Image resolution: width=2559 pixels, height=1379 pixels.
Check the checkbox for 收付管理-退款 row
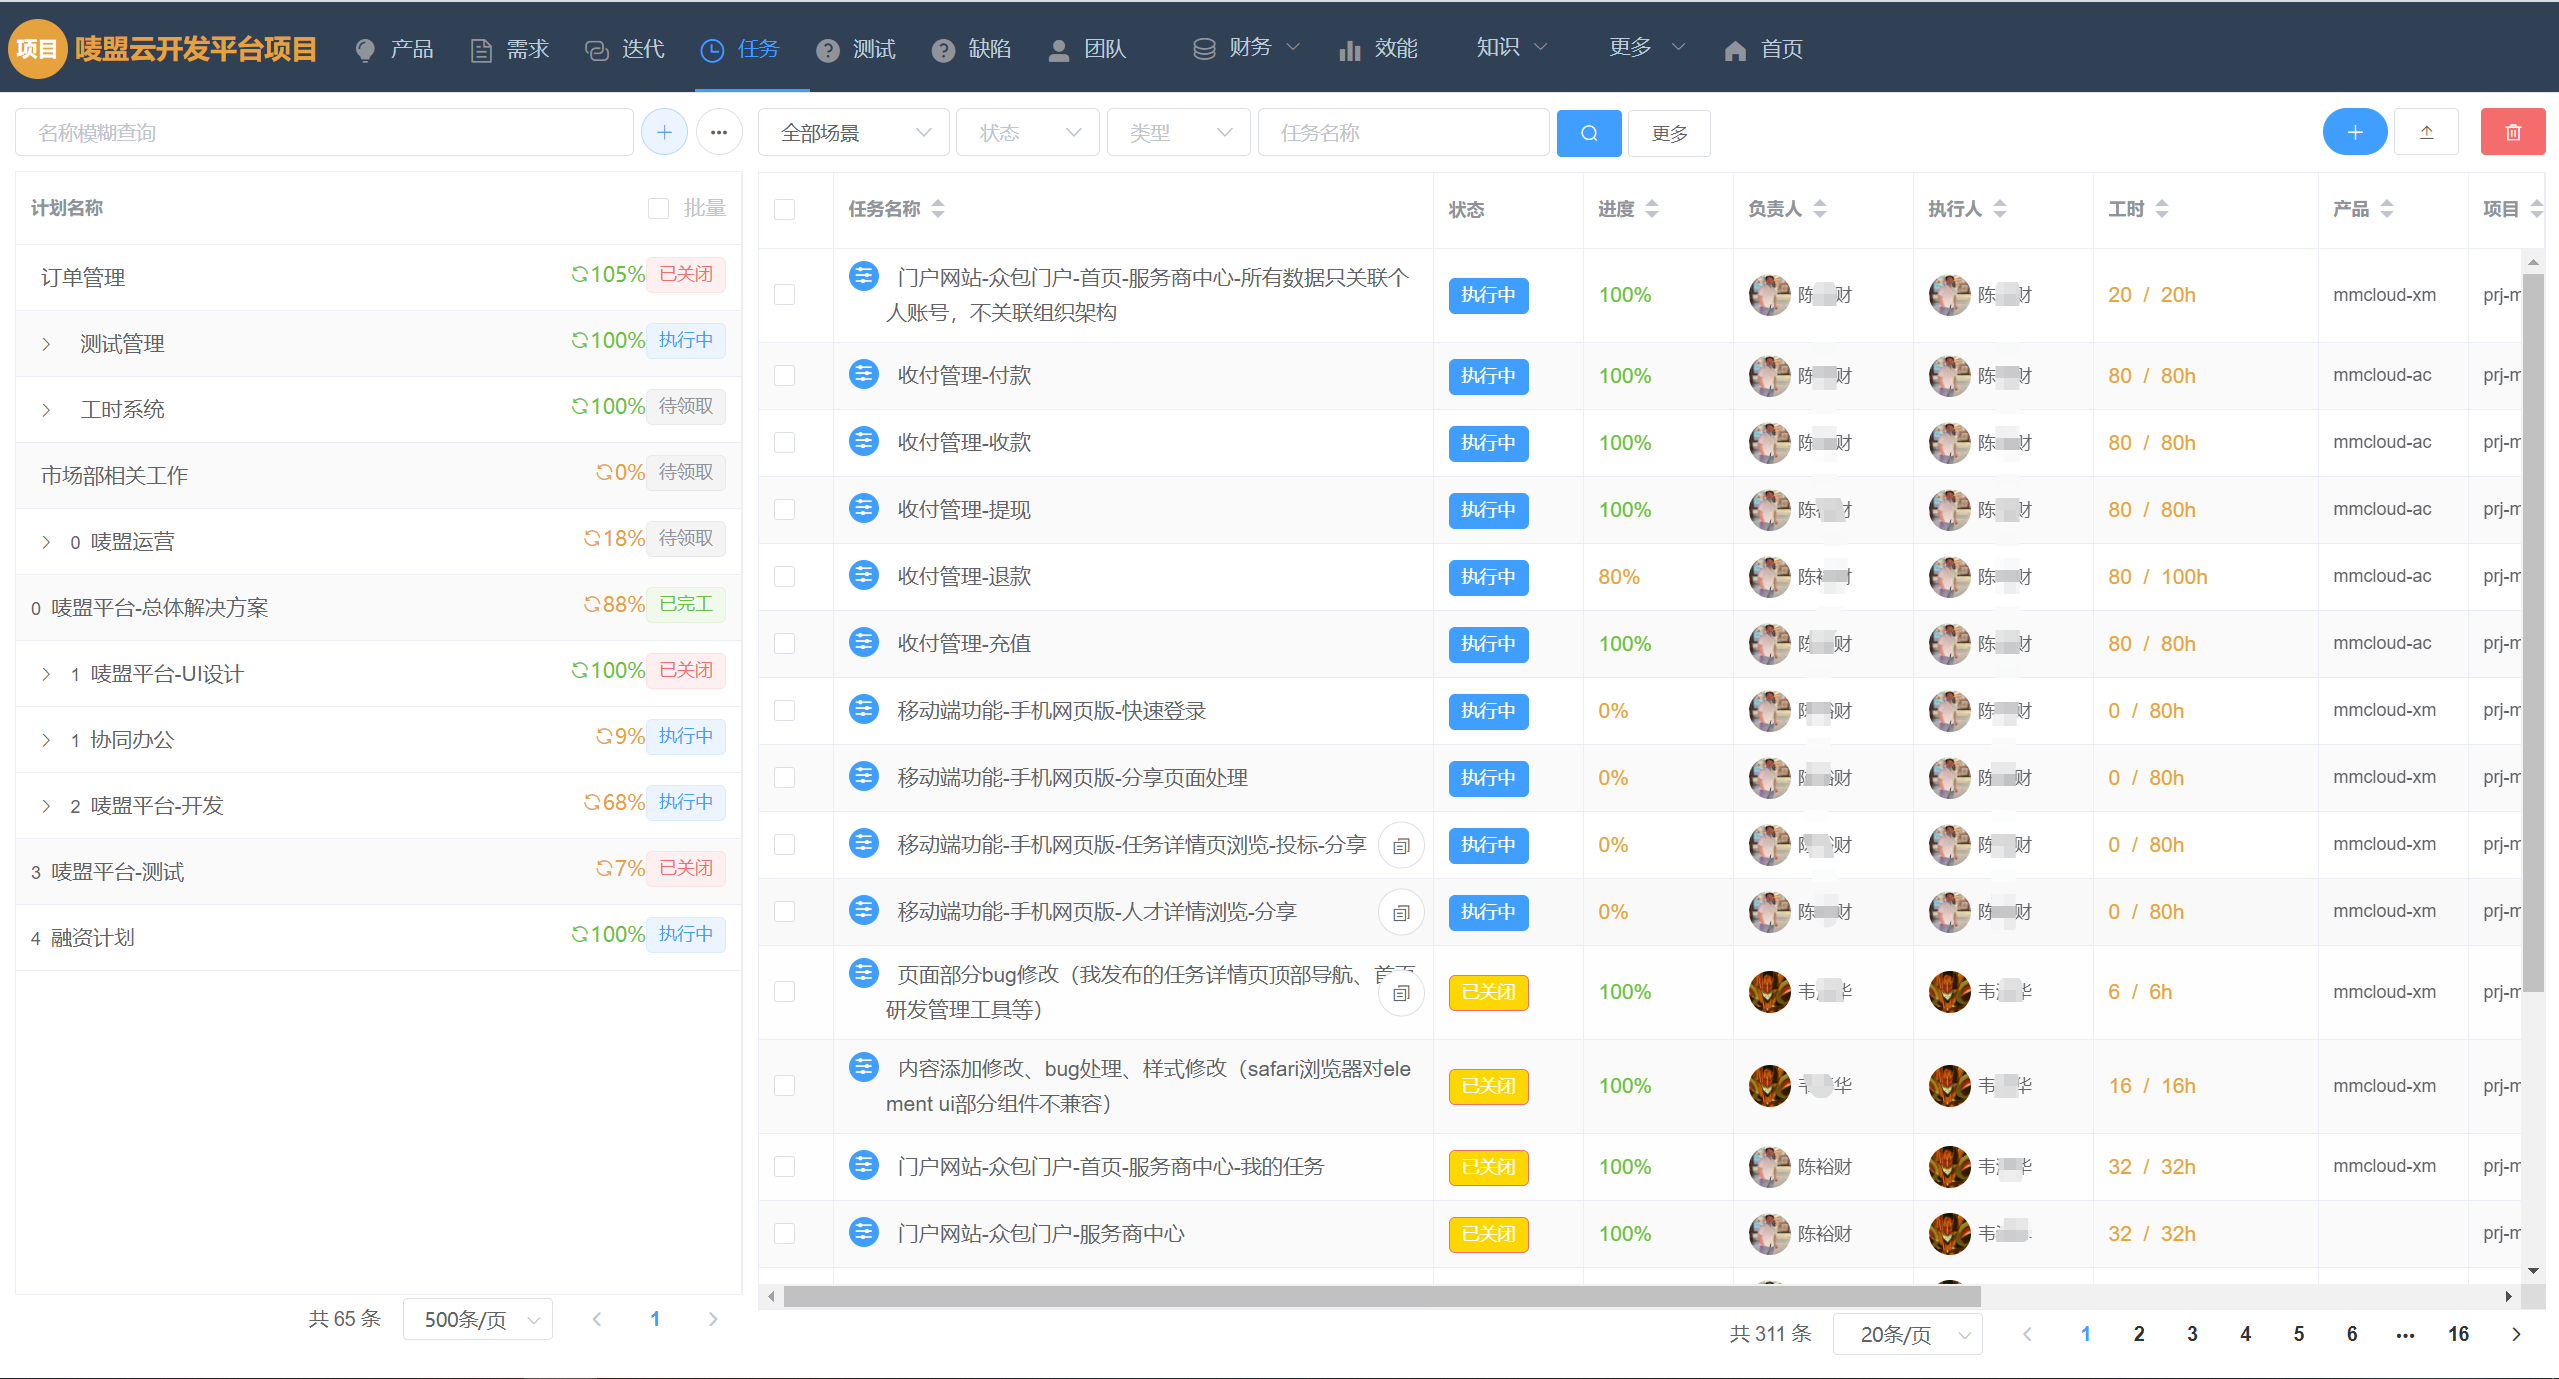(785, 577)
